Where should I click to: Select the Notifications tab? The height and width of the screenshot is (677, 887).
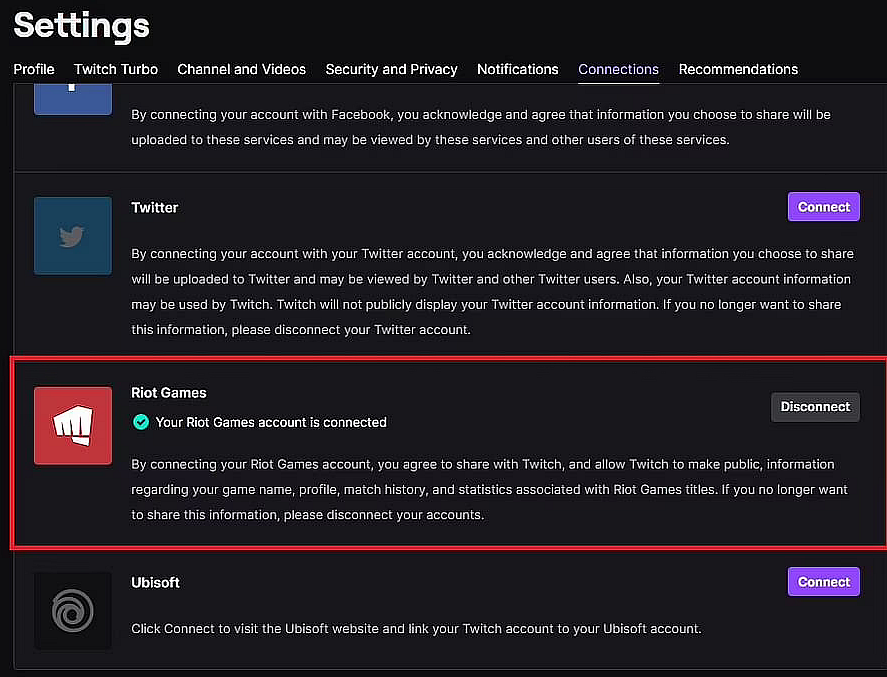coord(518,69)
